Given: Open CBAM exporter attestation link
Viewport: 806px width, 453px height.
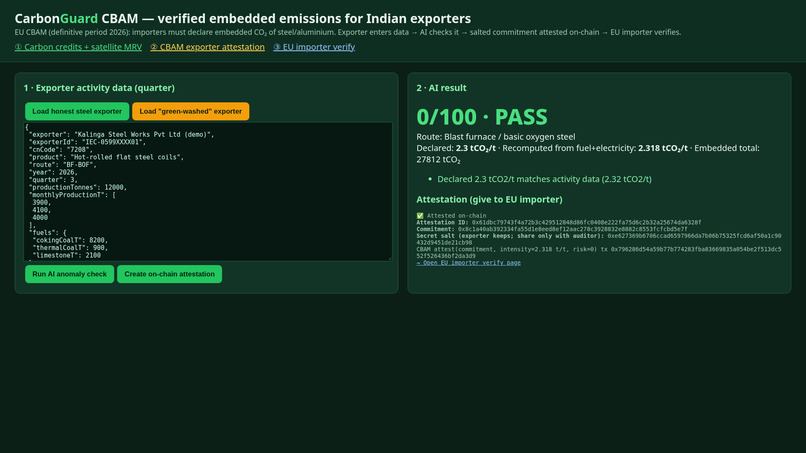Looking at the screenshot, I should pos(207,47).
